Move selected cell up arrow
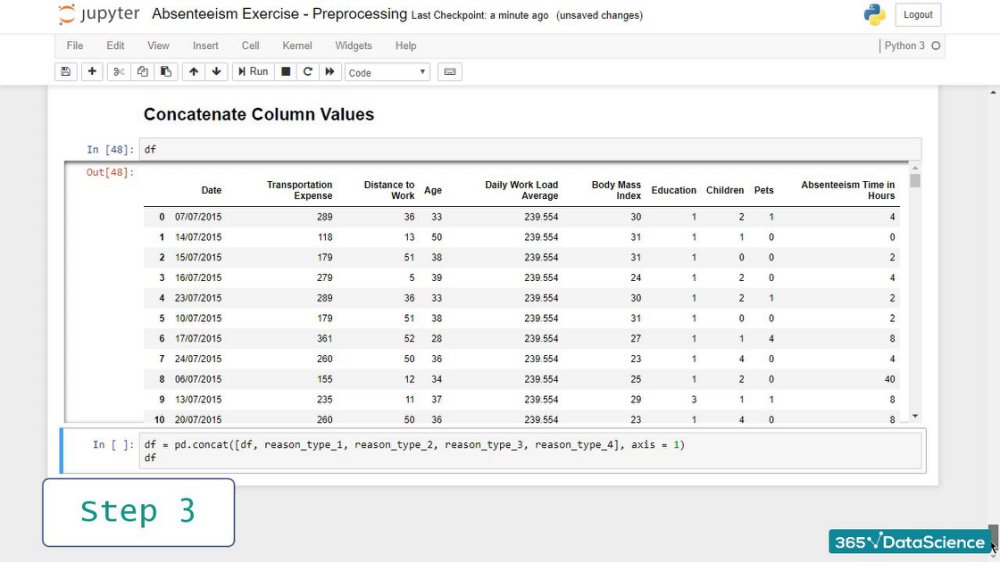1000x562 pixels. [x=194, y=71]
